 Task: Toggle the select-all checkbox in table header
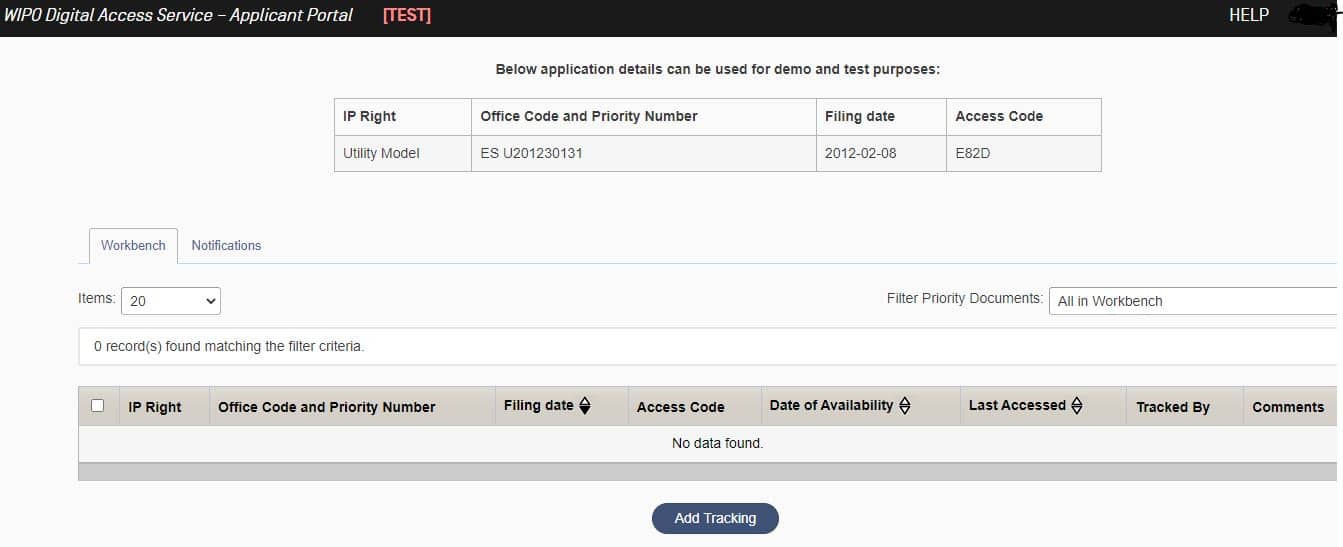[98, 405]
